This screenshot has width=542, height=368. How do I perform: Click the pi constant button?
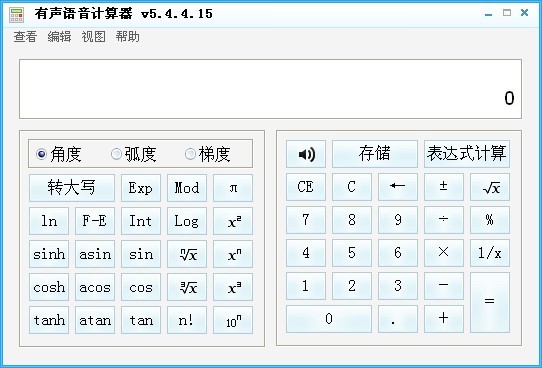click(x=233, y=188)
